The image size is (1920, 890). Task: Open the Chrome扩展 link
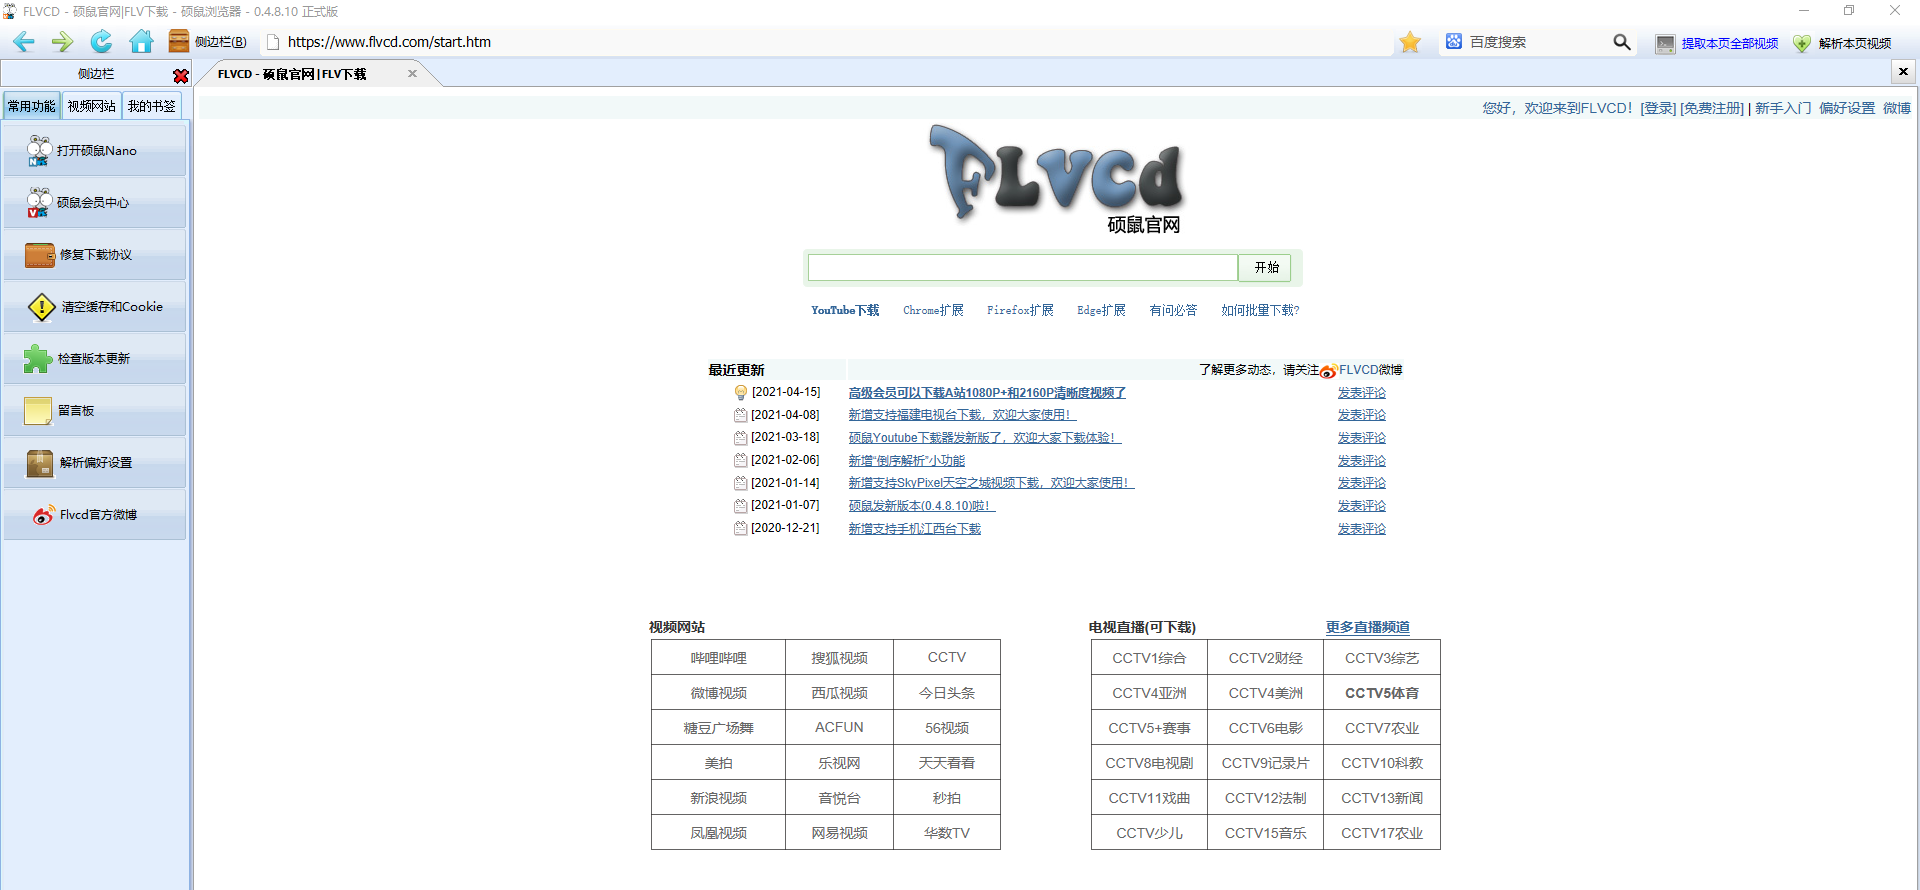click(x=933, y=311)
